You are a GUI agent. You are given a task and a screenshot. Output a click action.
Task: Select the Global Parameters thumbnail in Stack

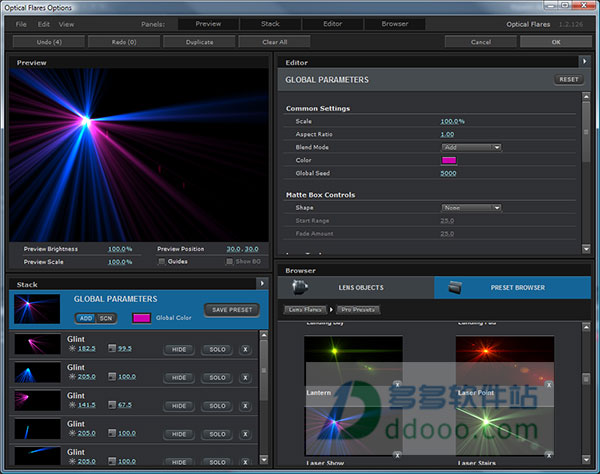(37, 309)
